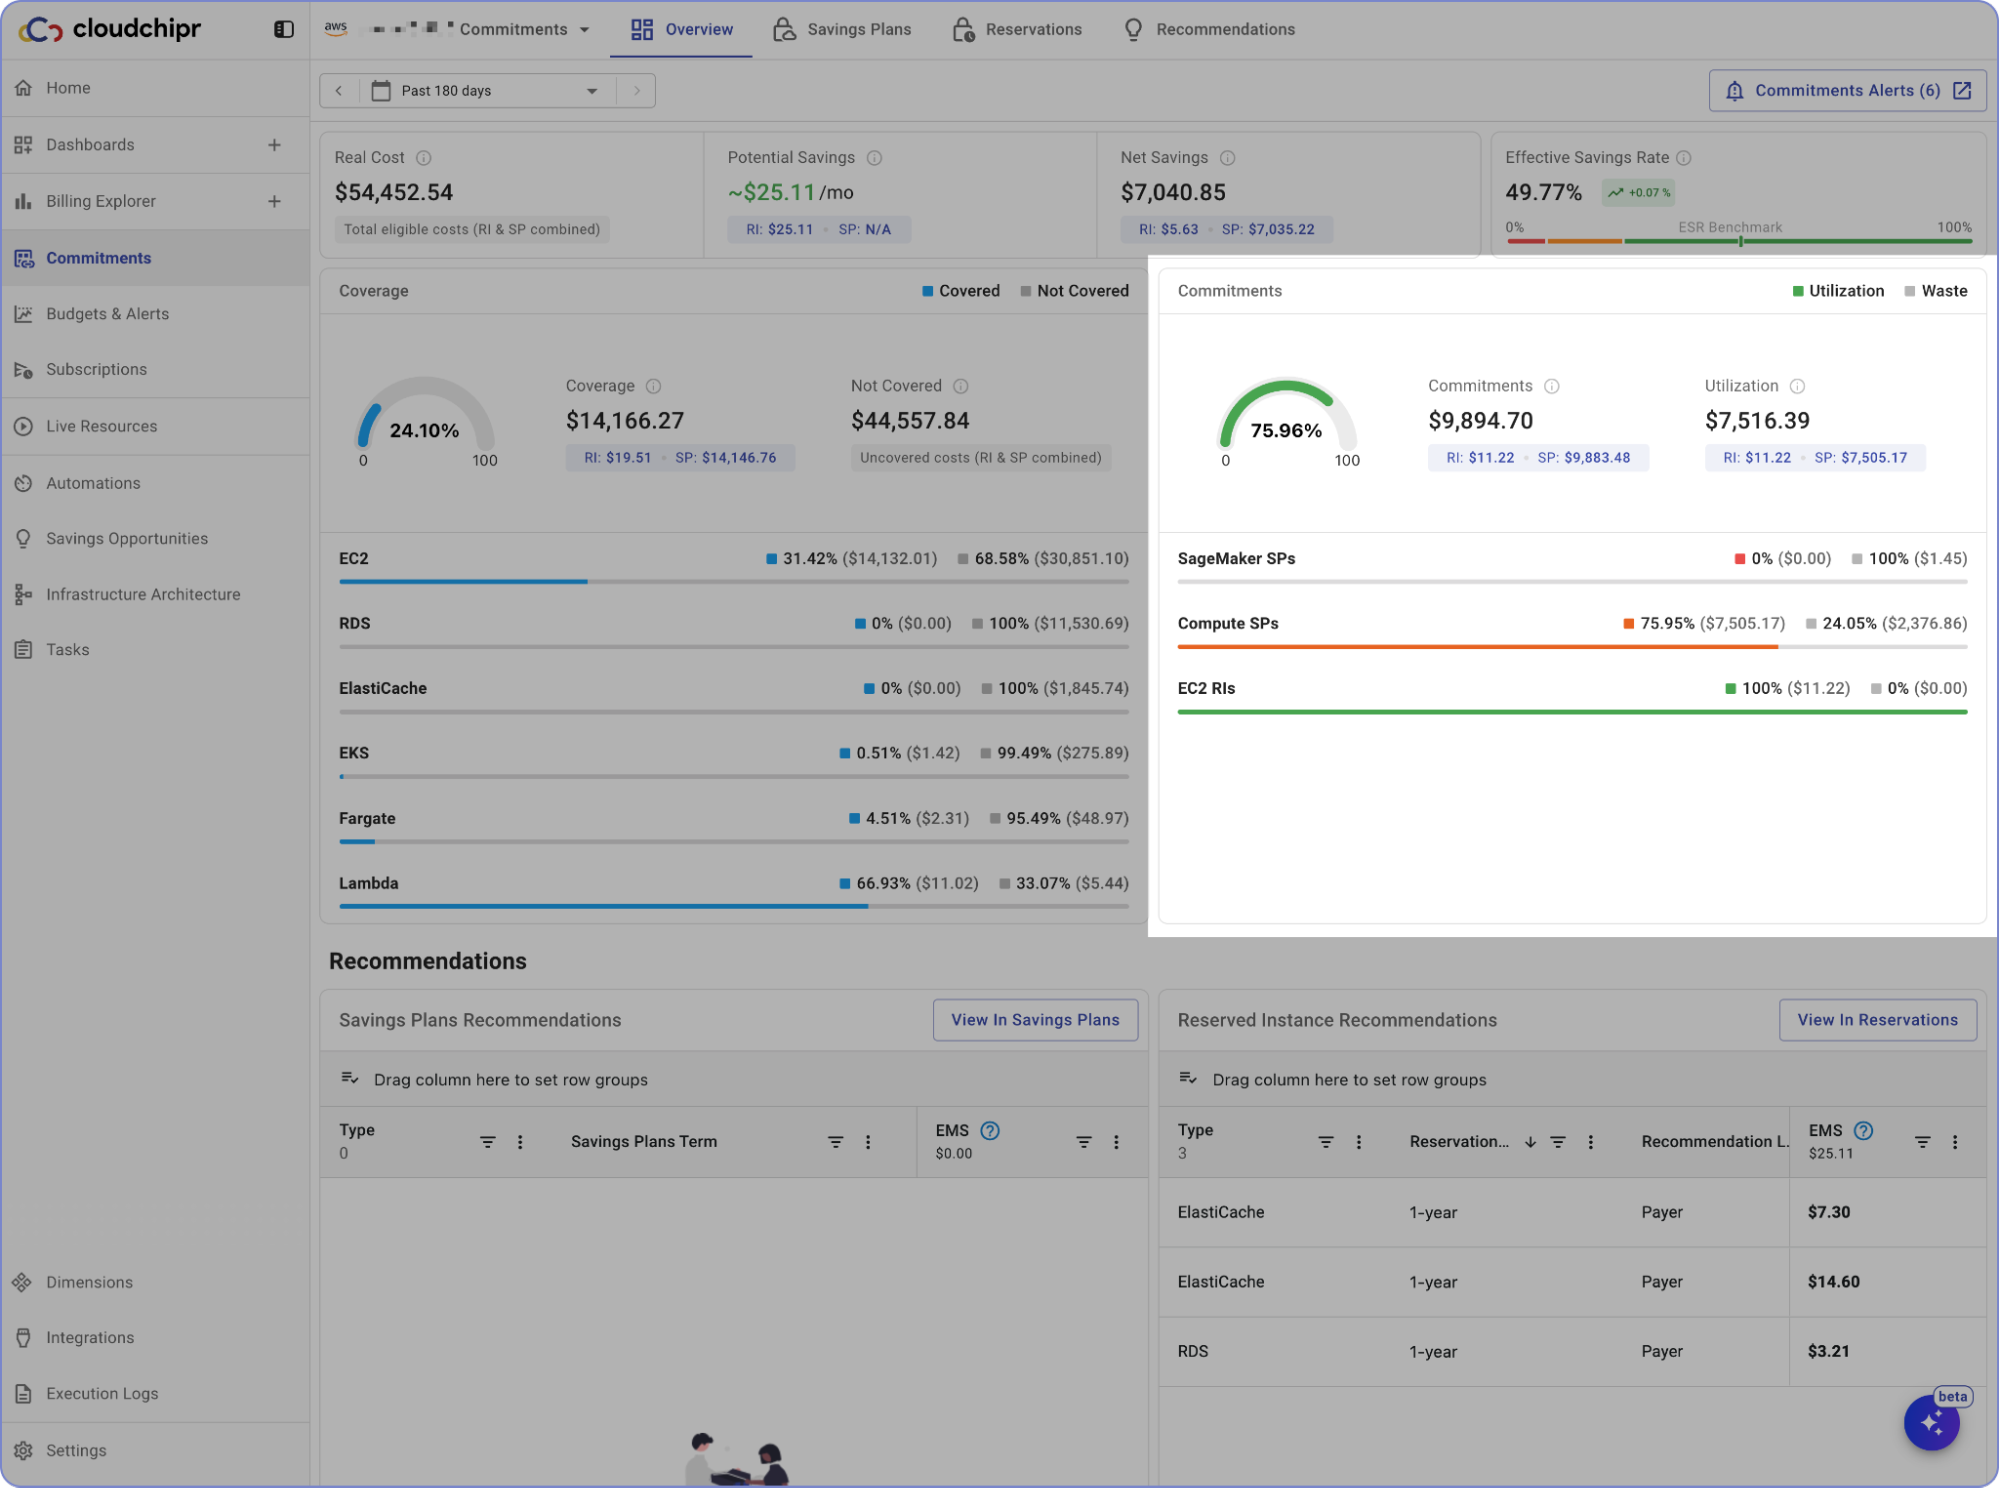Image resolution: width=1999 pixels, height=1488 pixels.
Task: Toggle Not Covered legend item
Action: point(1074,291)
